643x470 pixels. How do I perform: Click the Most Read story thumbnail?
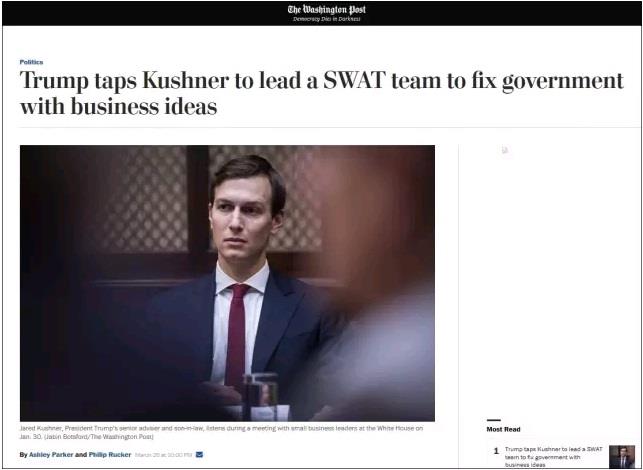pyautogui.click(x=622, y=456)
